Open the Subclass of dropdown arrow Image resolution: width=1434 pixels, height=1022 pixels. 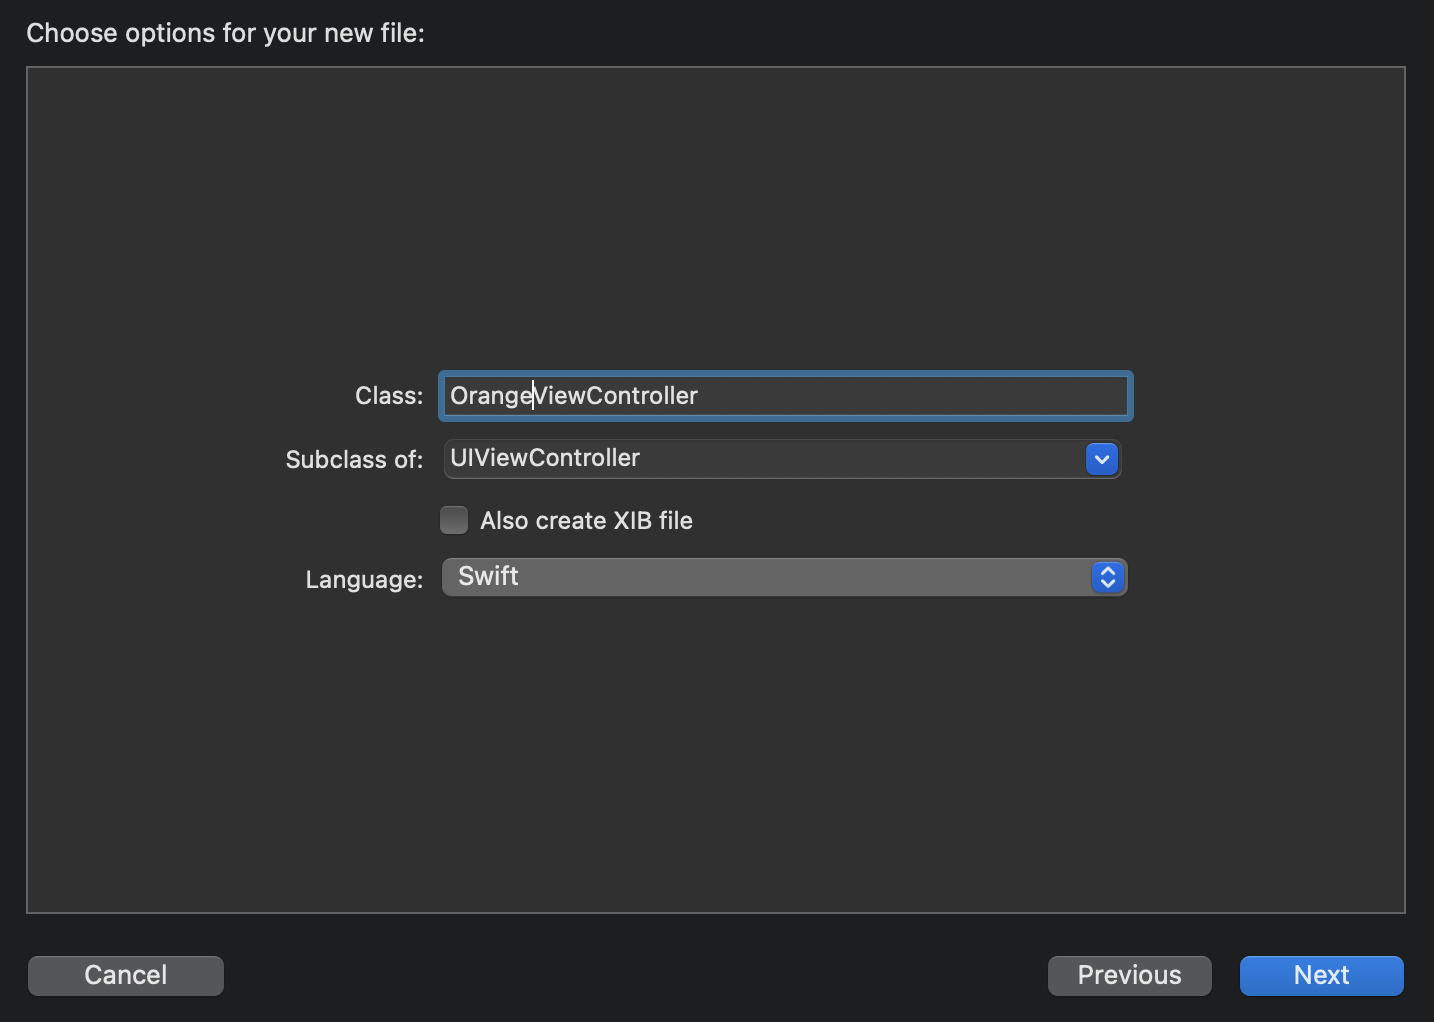coord(1102,459)
